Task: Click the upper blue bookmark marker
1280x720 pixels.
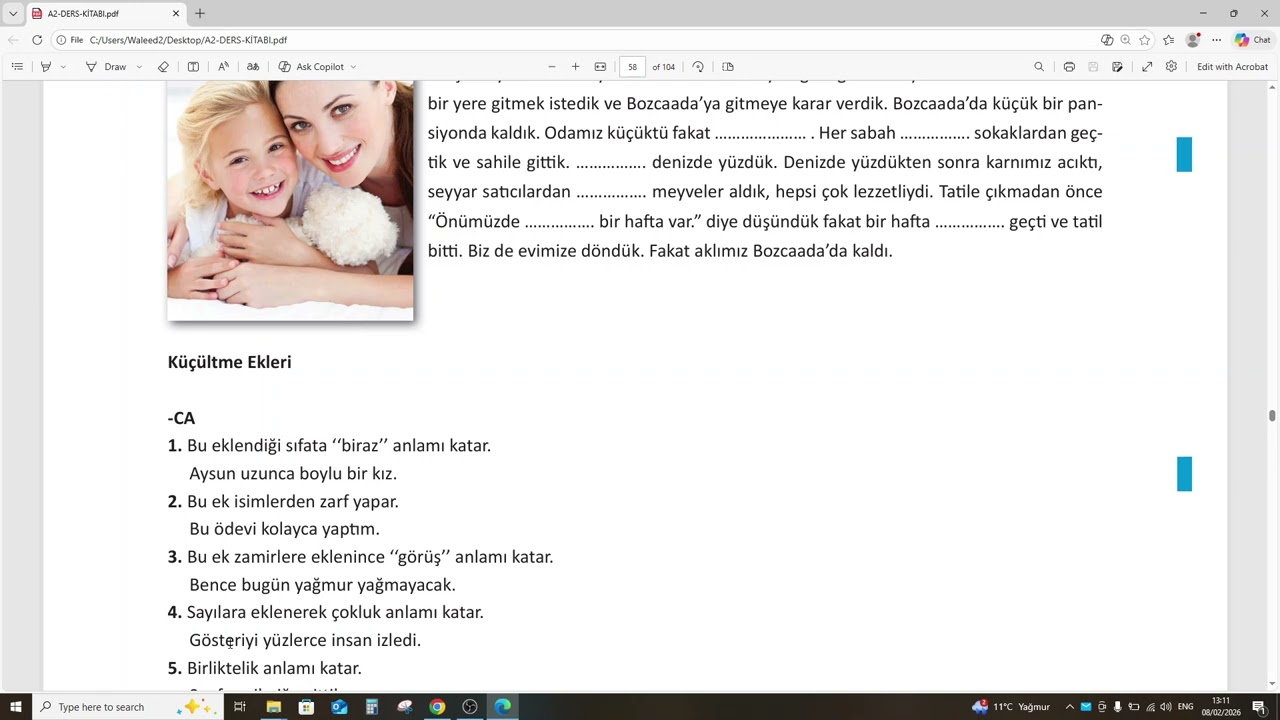Action: [1184, 154]
